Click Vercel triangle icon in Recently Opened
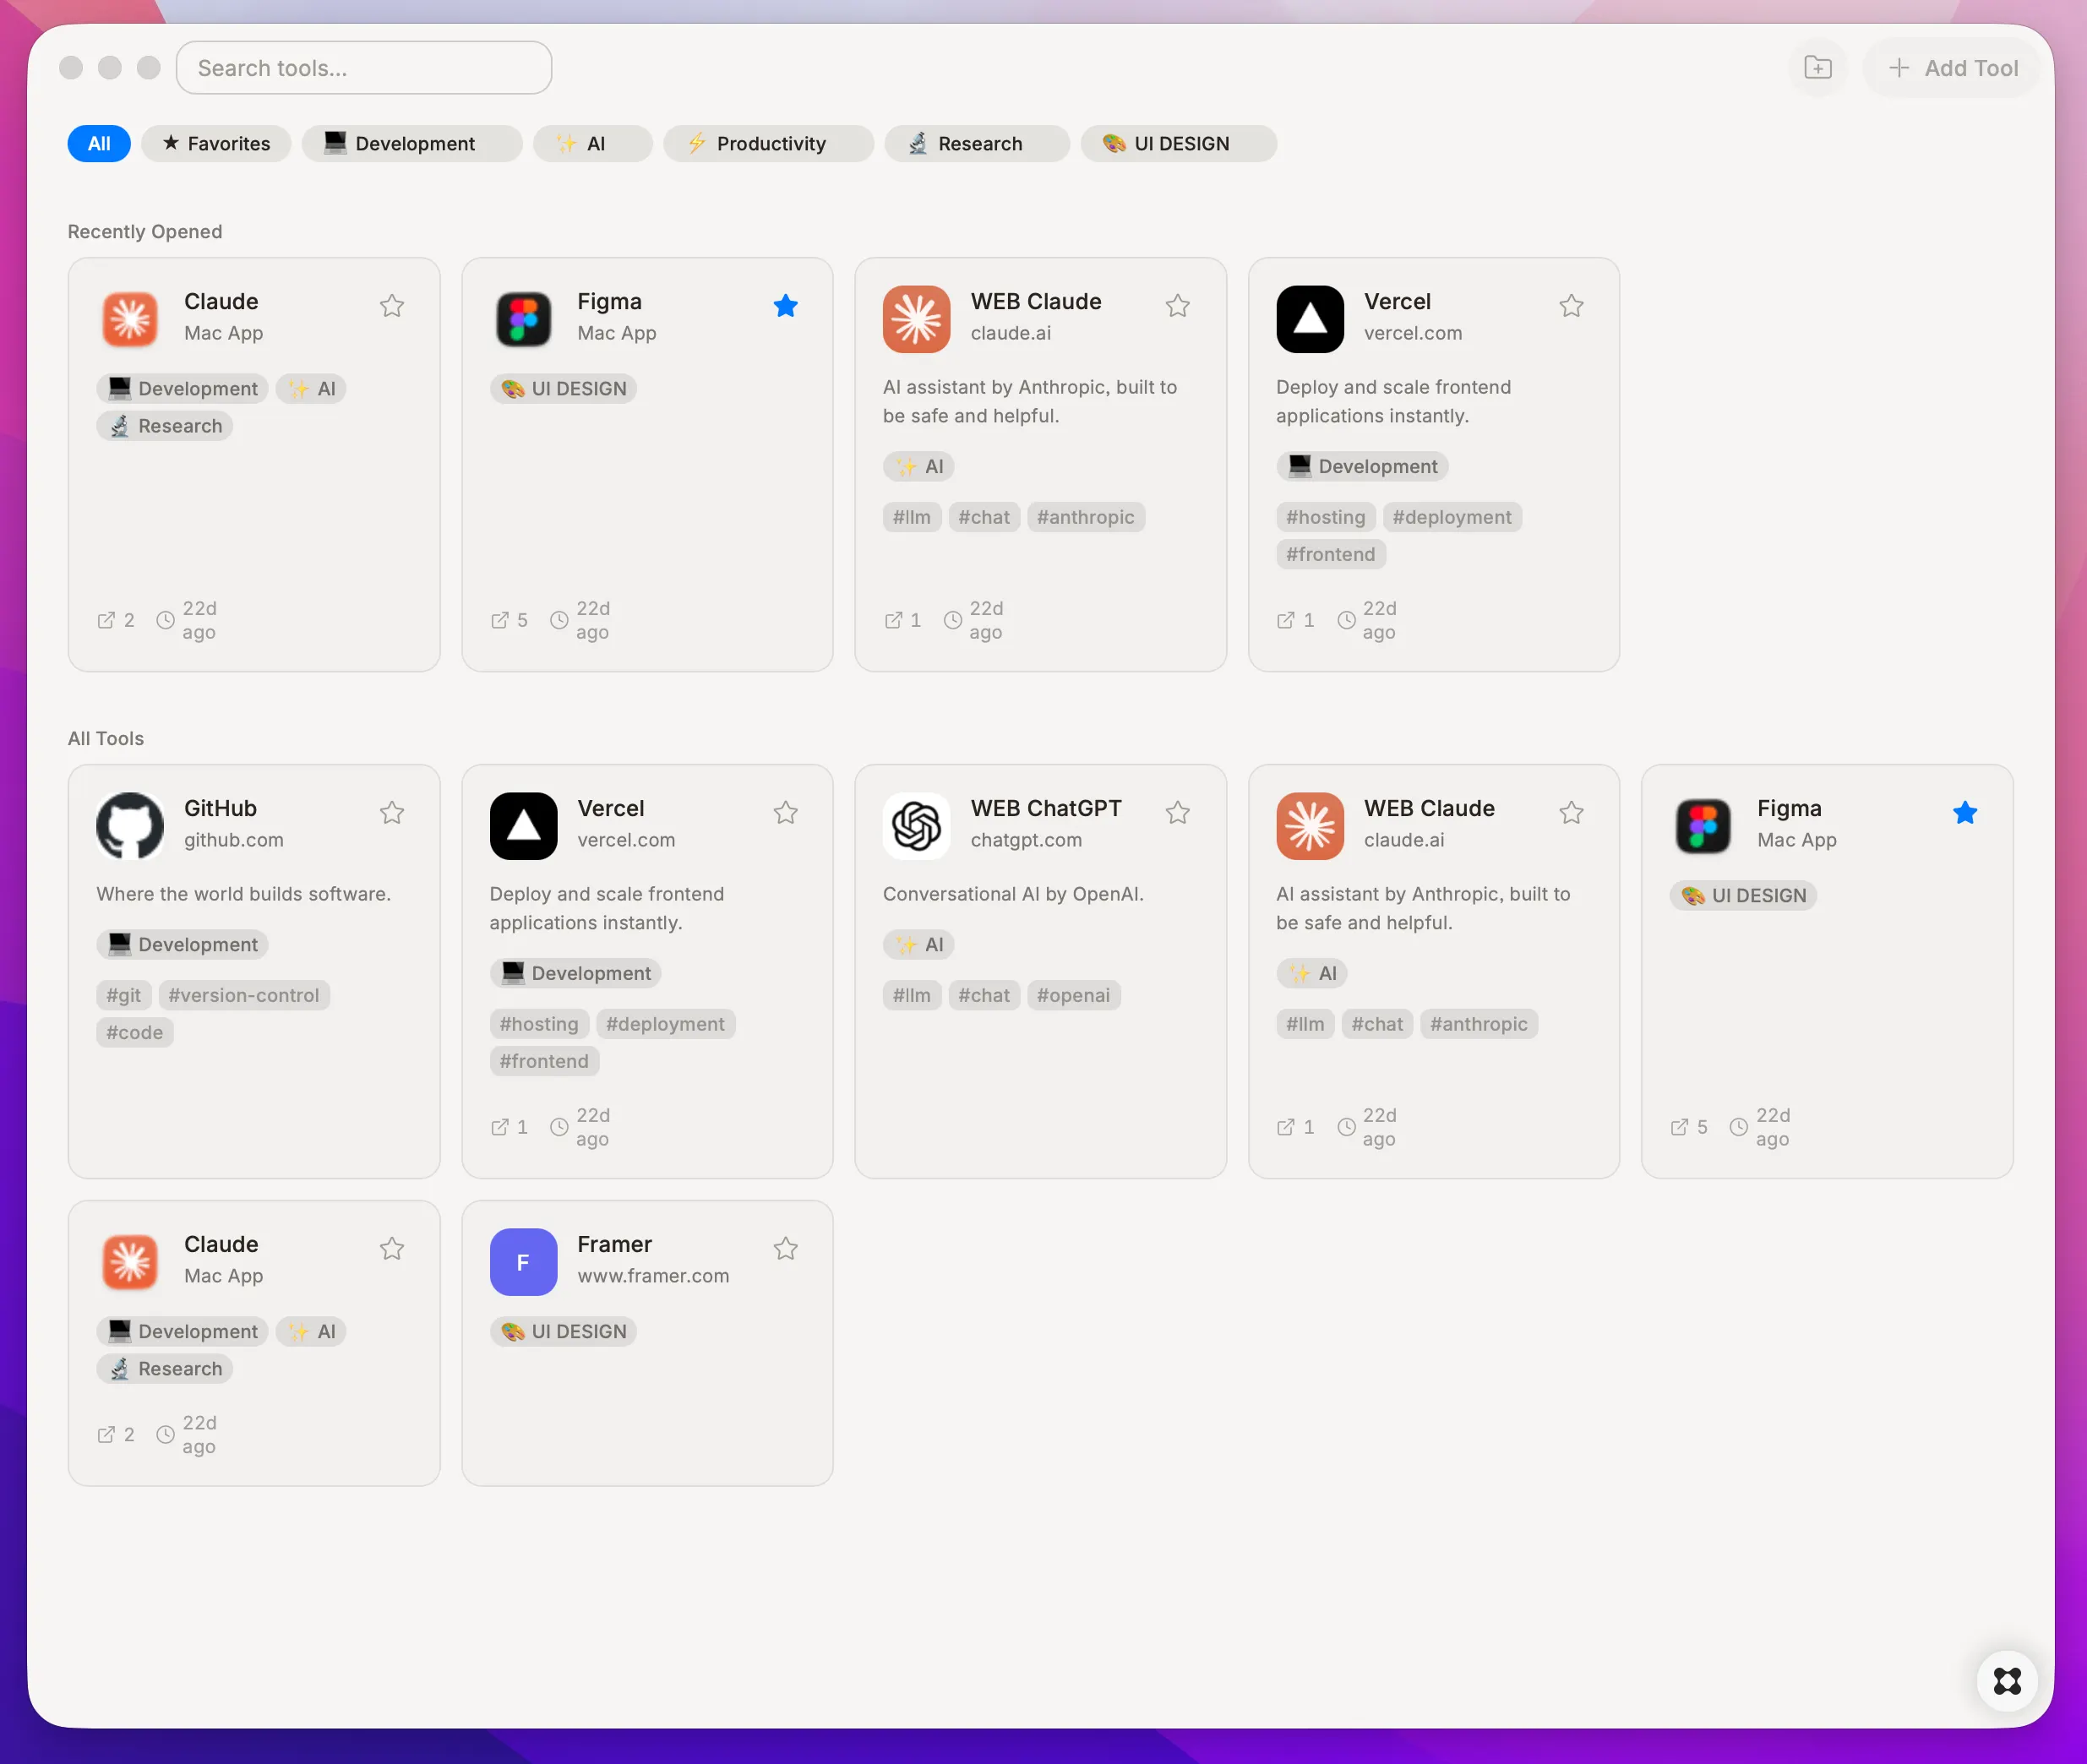2087x1764 pixels. point(1310,319)
